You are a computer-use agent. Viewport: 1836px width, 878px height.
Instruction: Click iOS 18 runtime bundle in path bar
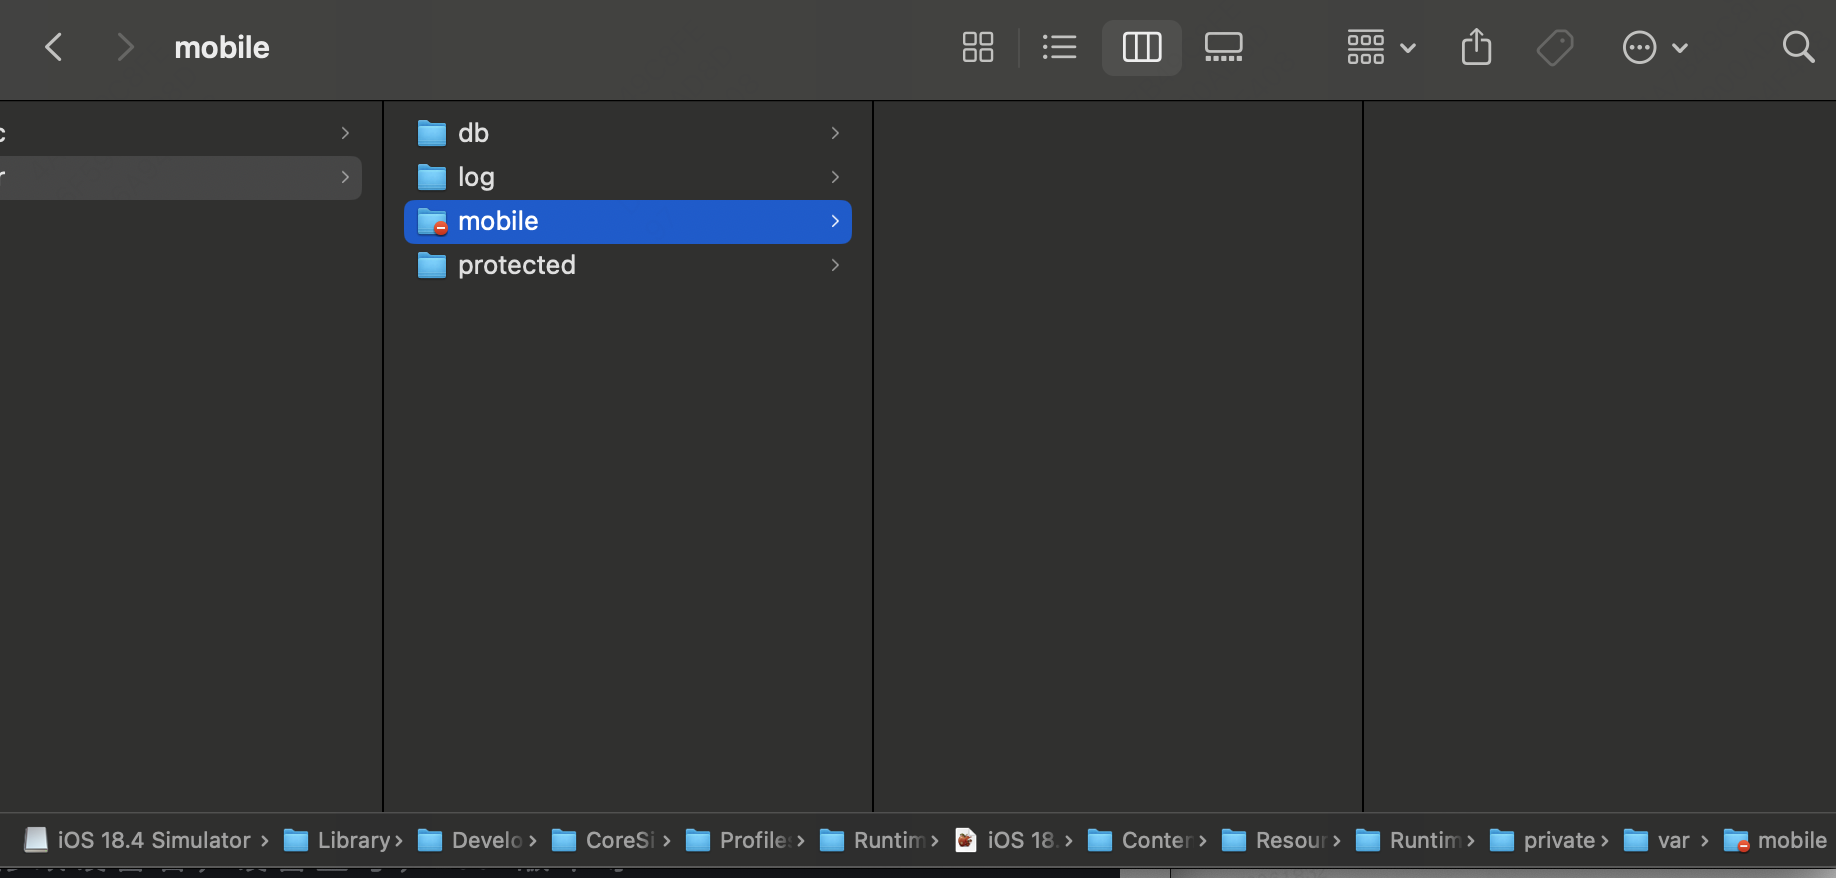[1006, 840]
